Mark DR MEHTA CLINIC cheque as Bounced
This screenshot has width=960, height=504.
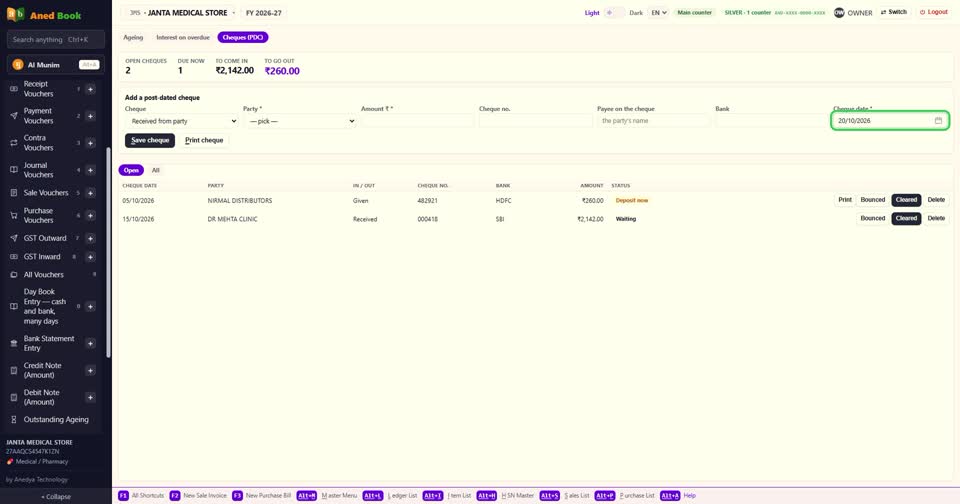tap(872, 219)
